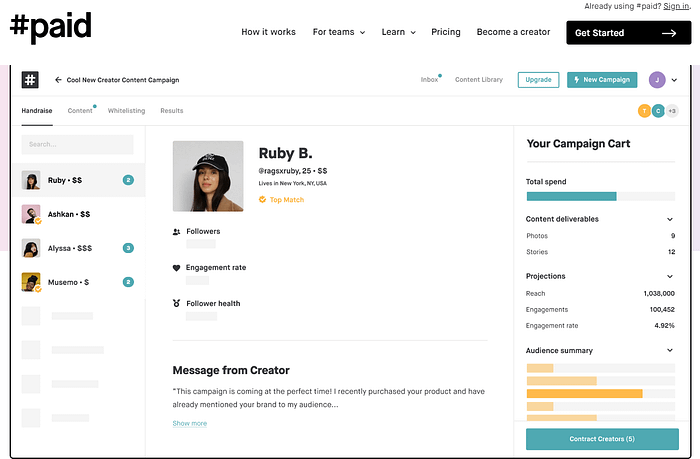The image size is (700, 459).
Task: Open the Pricing page
Action: click(446, 32)
